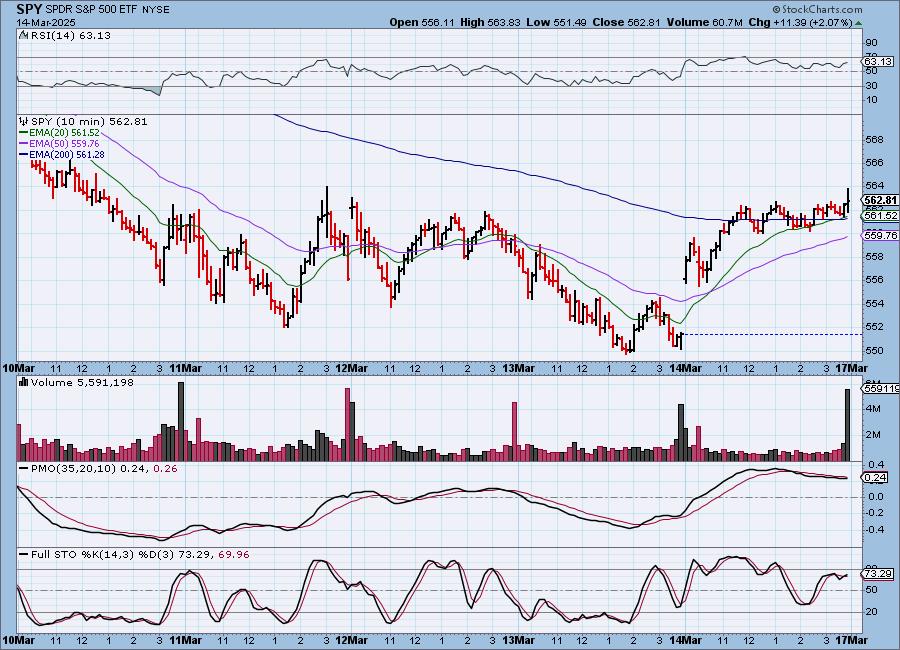Image resolution: width=900 pixels, height=650 pixels.
Task: Click the 20 level on the stochastic axis
Action: click(x=871, y=612)
